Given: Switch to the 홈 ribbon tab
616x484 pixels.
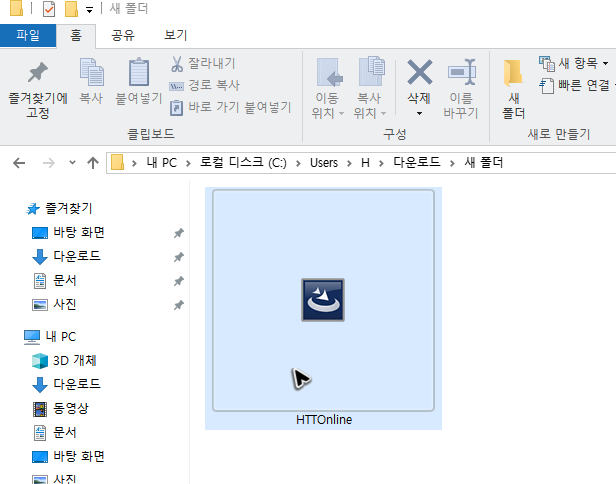Looking at the screenshot, I should click(76, 36).
